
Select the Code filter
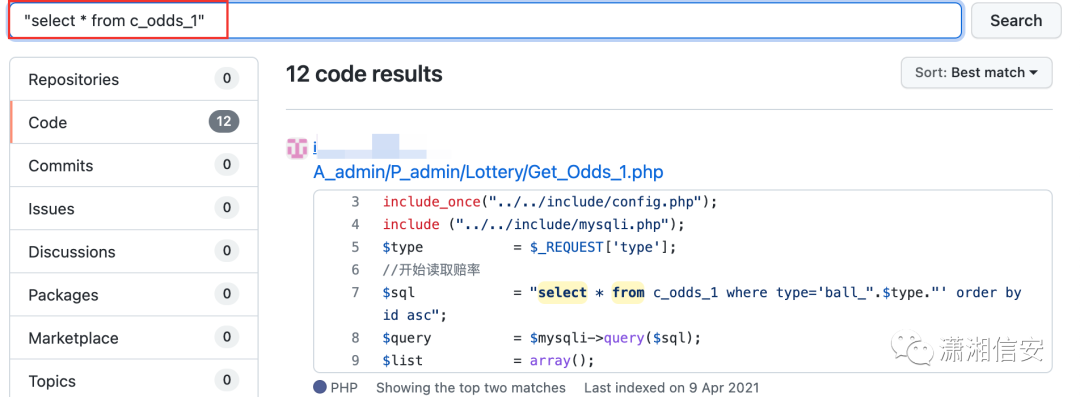click(x=134, y=123)
